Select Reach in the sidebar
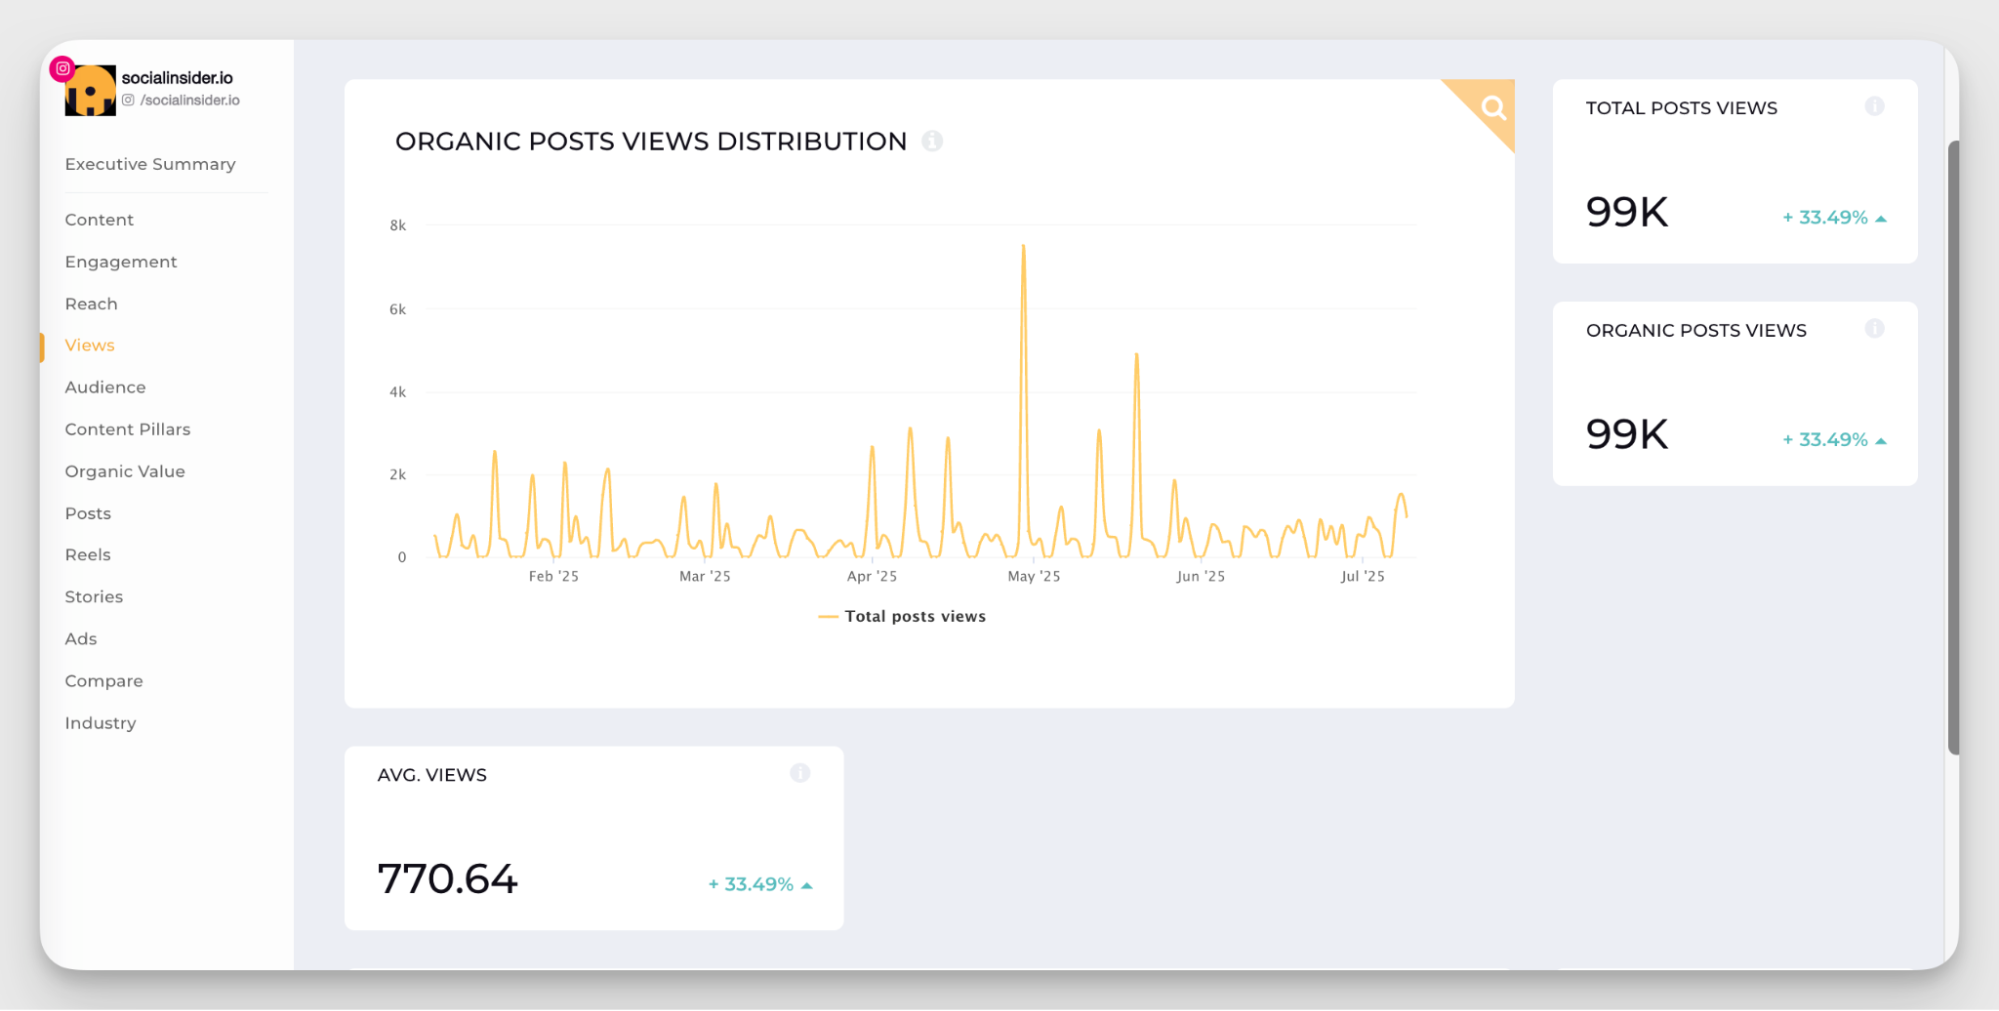Image resolution: width=1999 pixels, height=1011 pixels. pos(91,304)
